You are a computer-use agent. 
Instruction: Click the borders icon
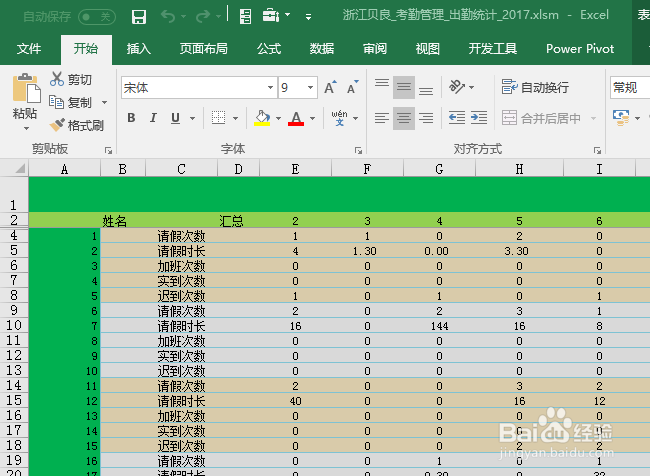tap(218, 118)
